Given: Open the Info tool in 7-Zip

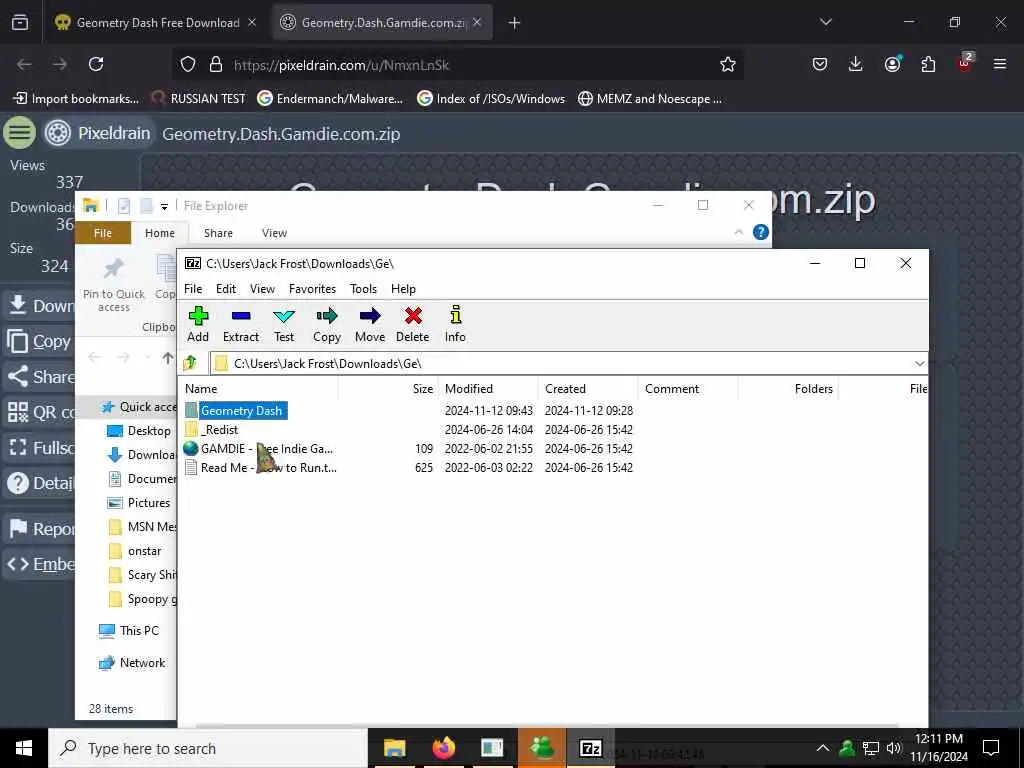Looking at the screenshot, I should click(455, 324).
